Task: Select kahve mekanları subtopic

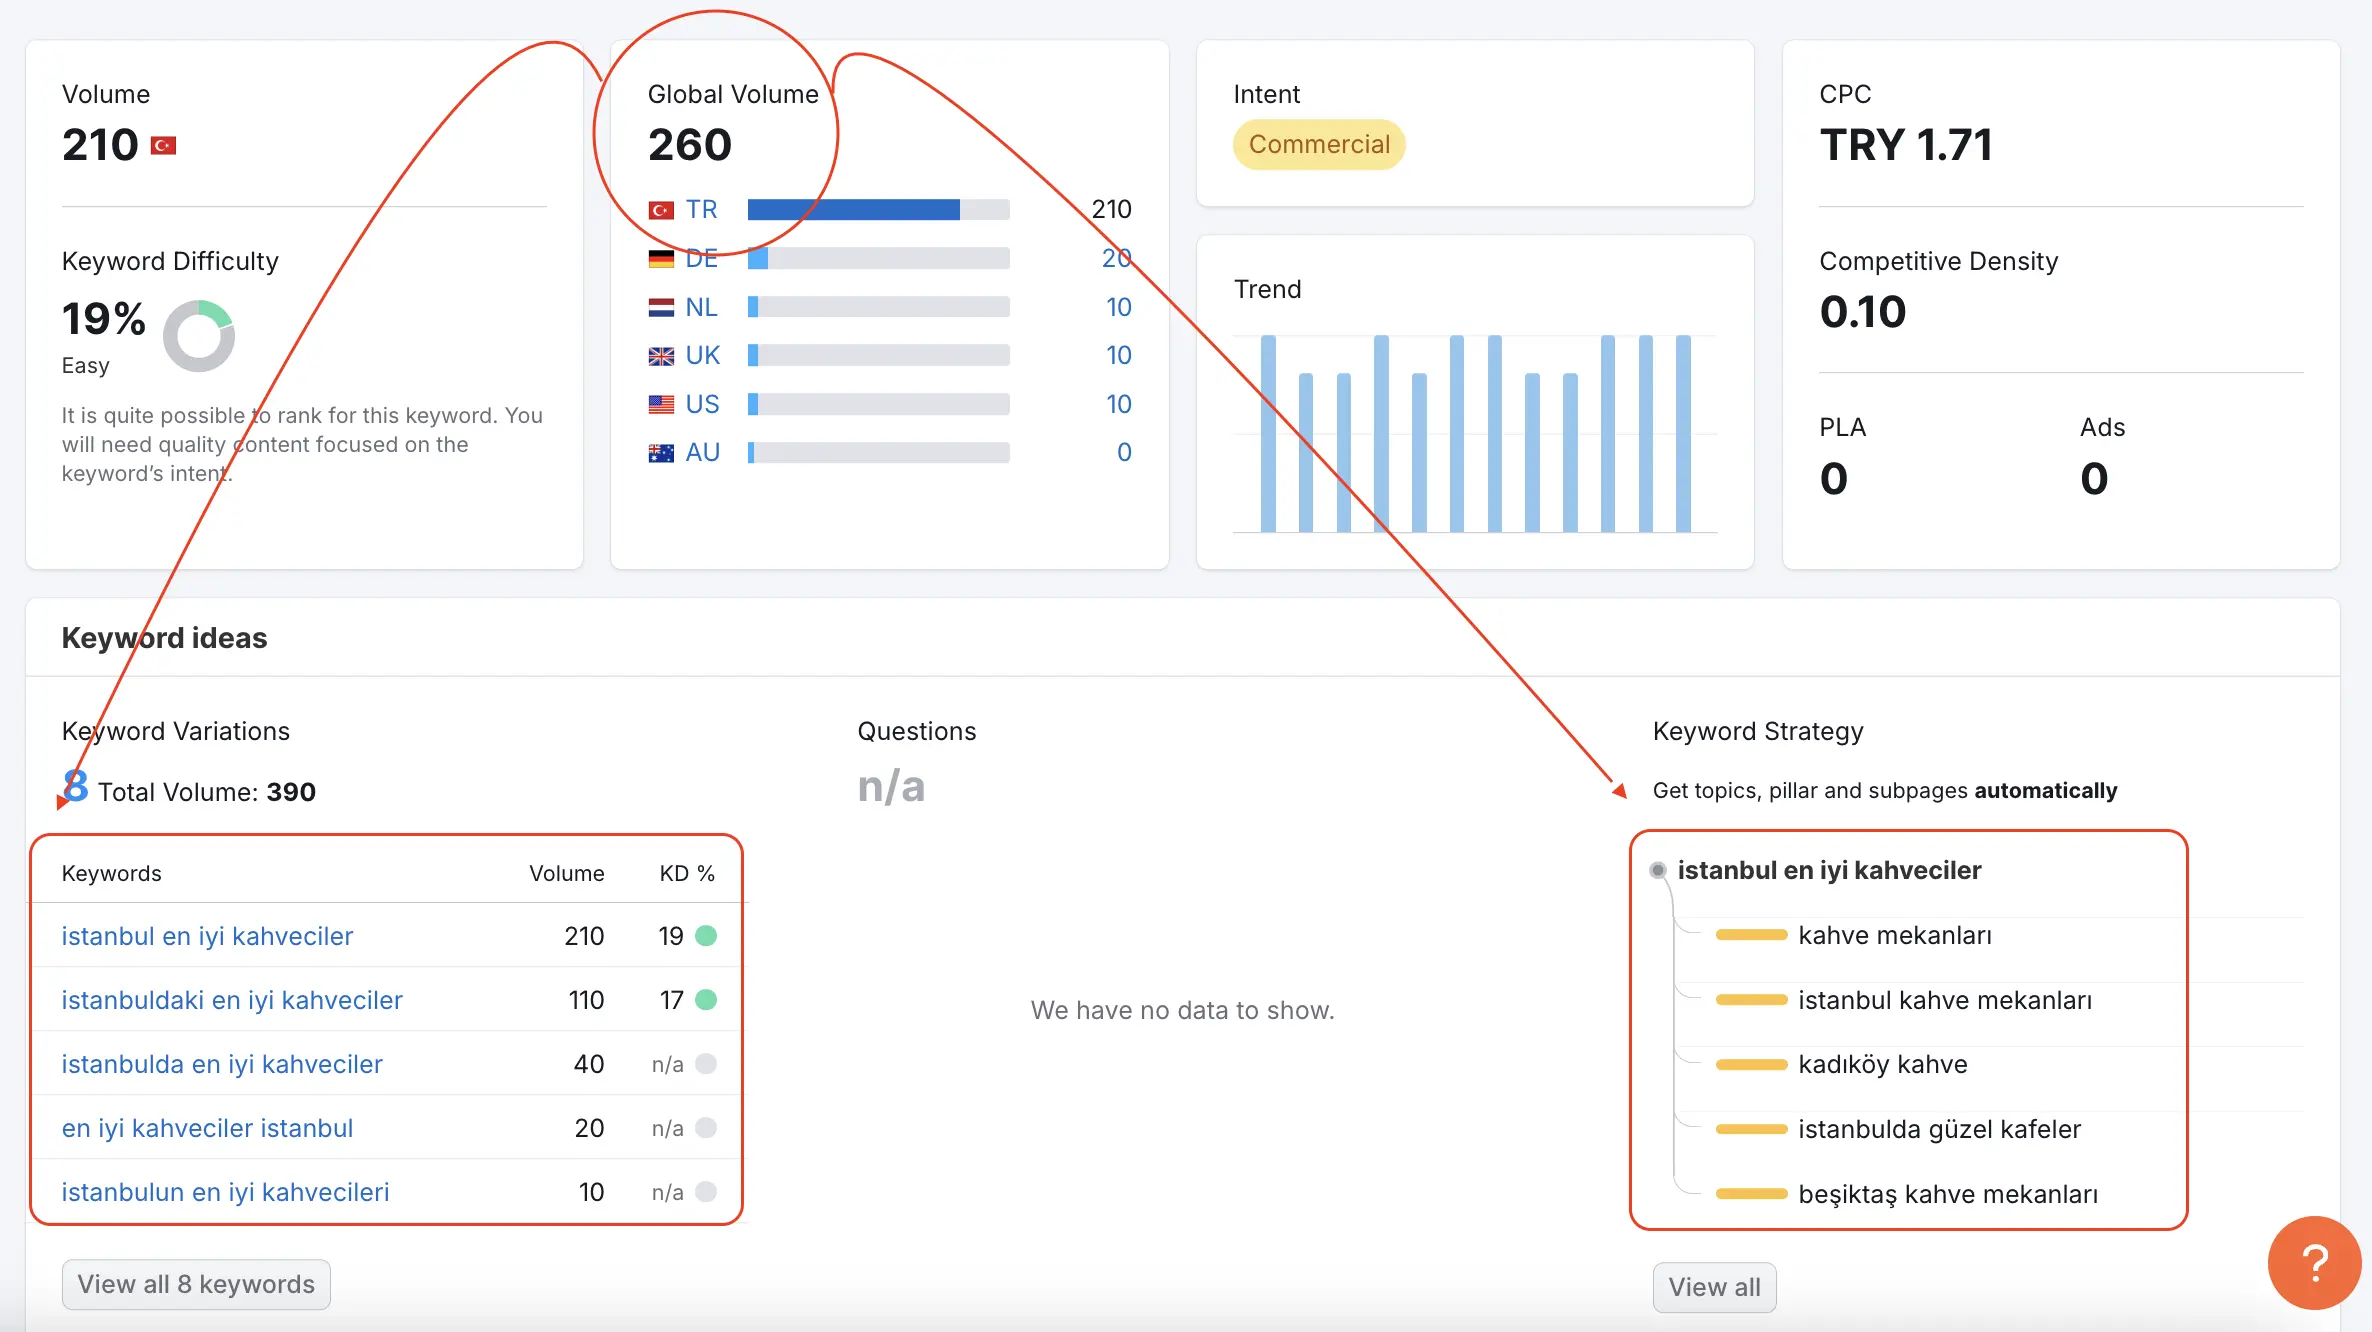Action: 1895,935
